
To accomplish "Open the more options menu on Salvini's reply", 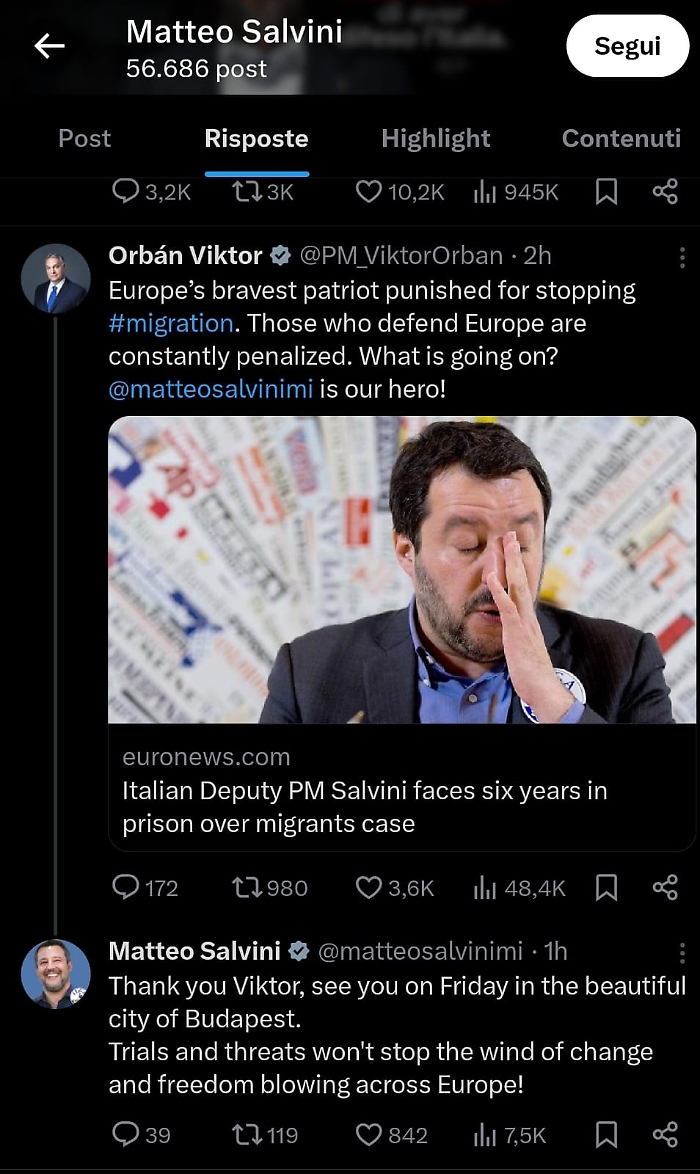I will pyautogui.click(x=683, y=953).
